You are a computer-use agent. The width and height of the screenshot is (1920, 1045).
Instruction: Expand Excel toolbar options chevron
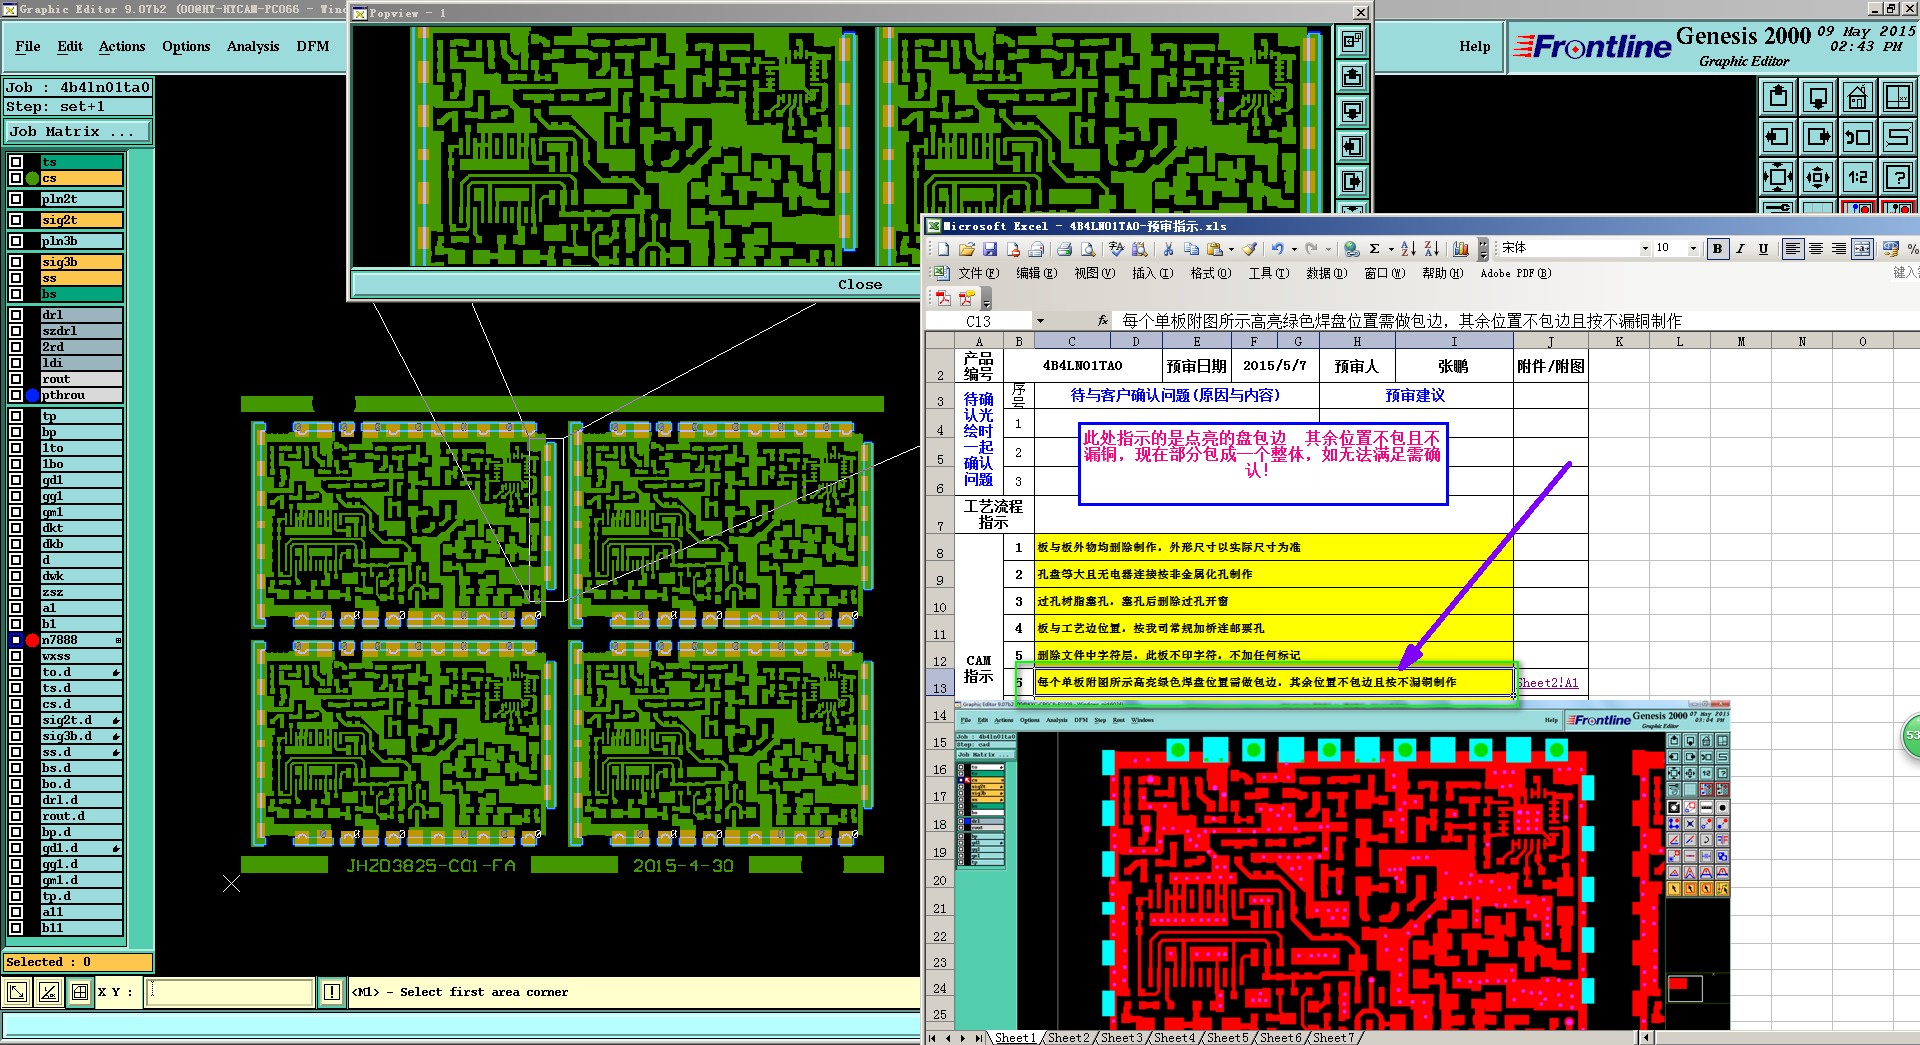point(1483,249)
